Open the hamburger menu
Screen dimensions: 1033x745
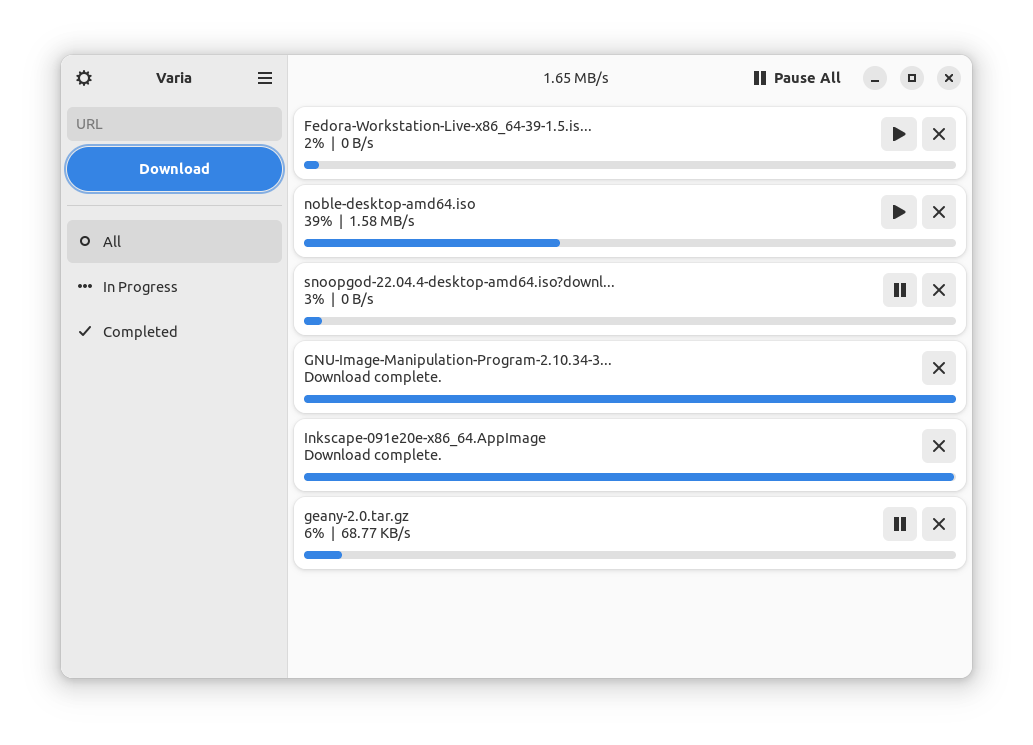264,78
